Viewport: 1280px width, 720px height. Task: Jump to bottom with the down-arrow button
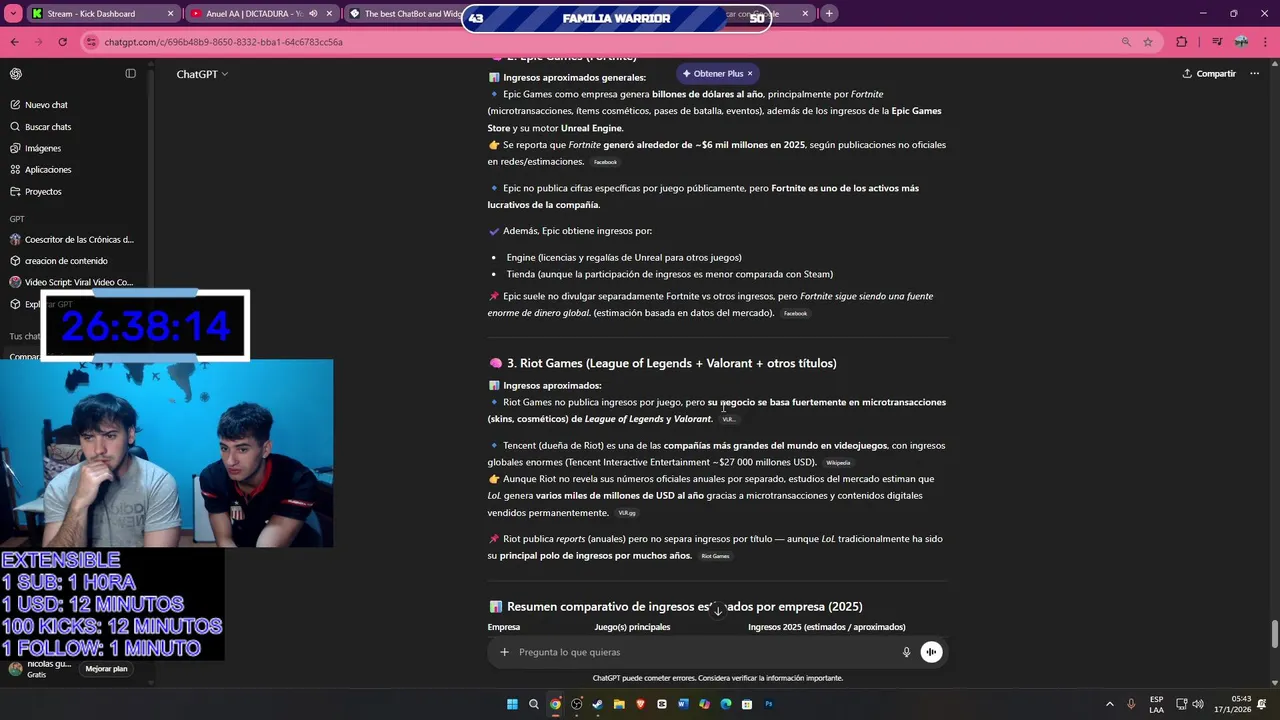pos(717,610)
